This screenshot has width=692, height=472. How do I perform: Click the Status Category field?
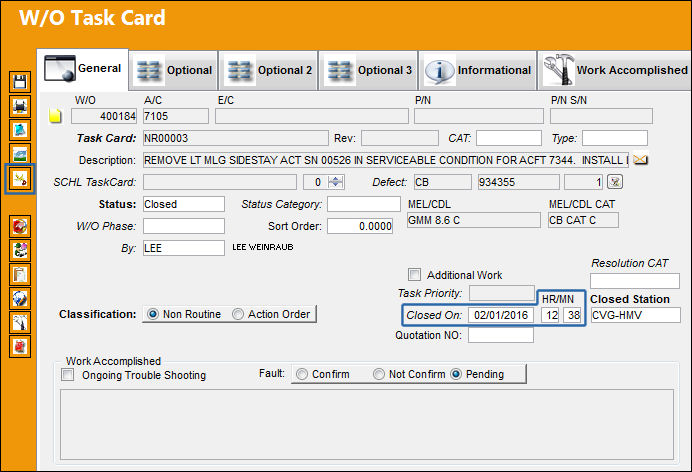coord(364,204)
